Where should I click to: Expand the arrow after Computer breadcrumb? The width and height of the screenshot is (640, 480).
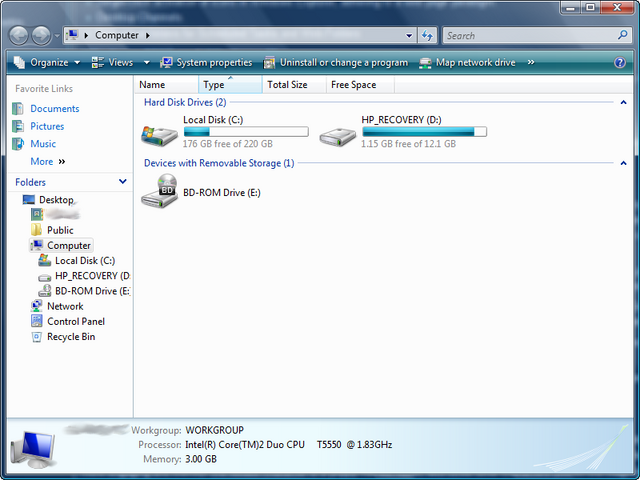point(148,36)
